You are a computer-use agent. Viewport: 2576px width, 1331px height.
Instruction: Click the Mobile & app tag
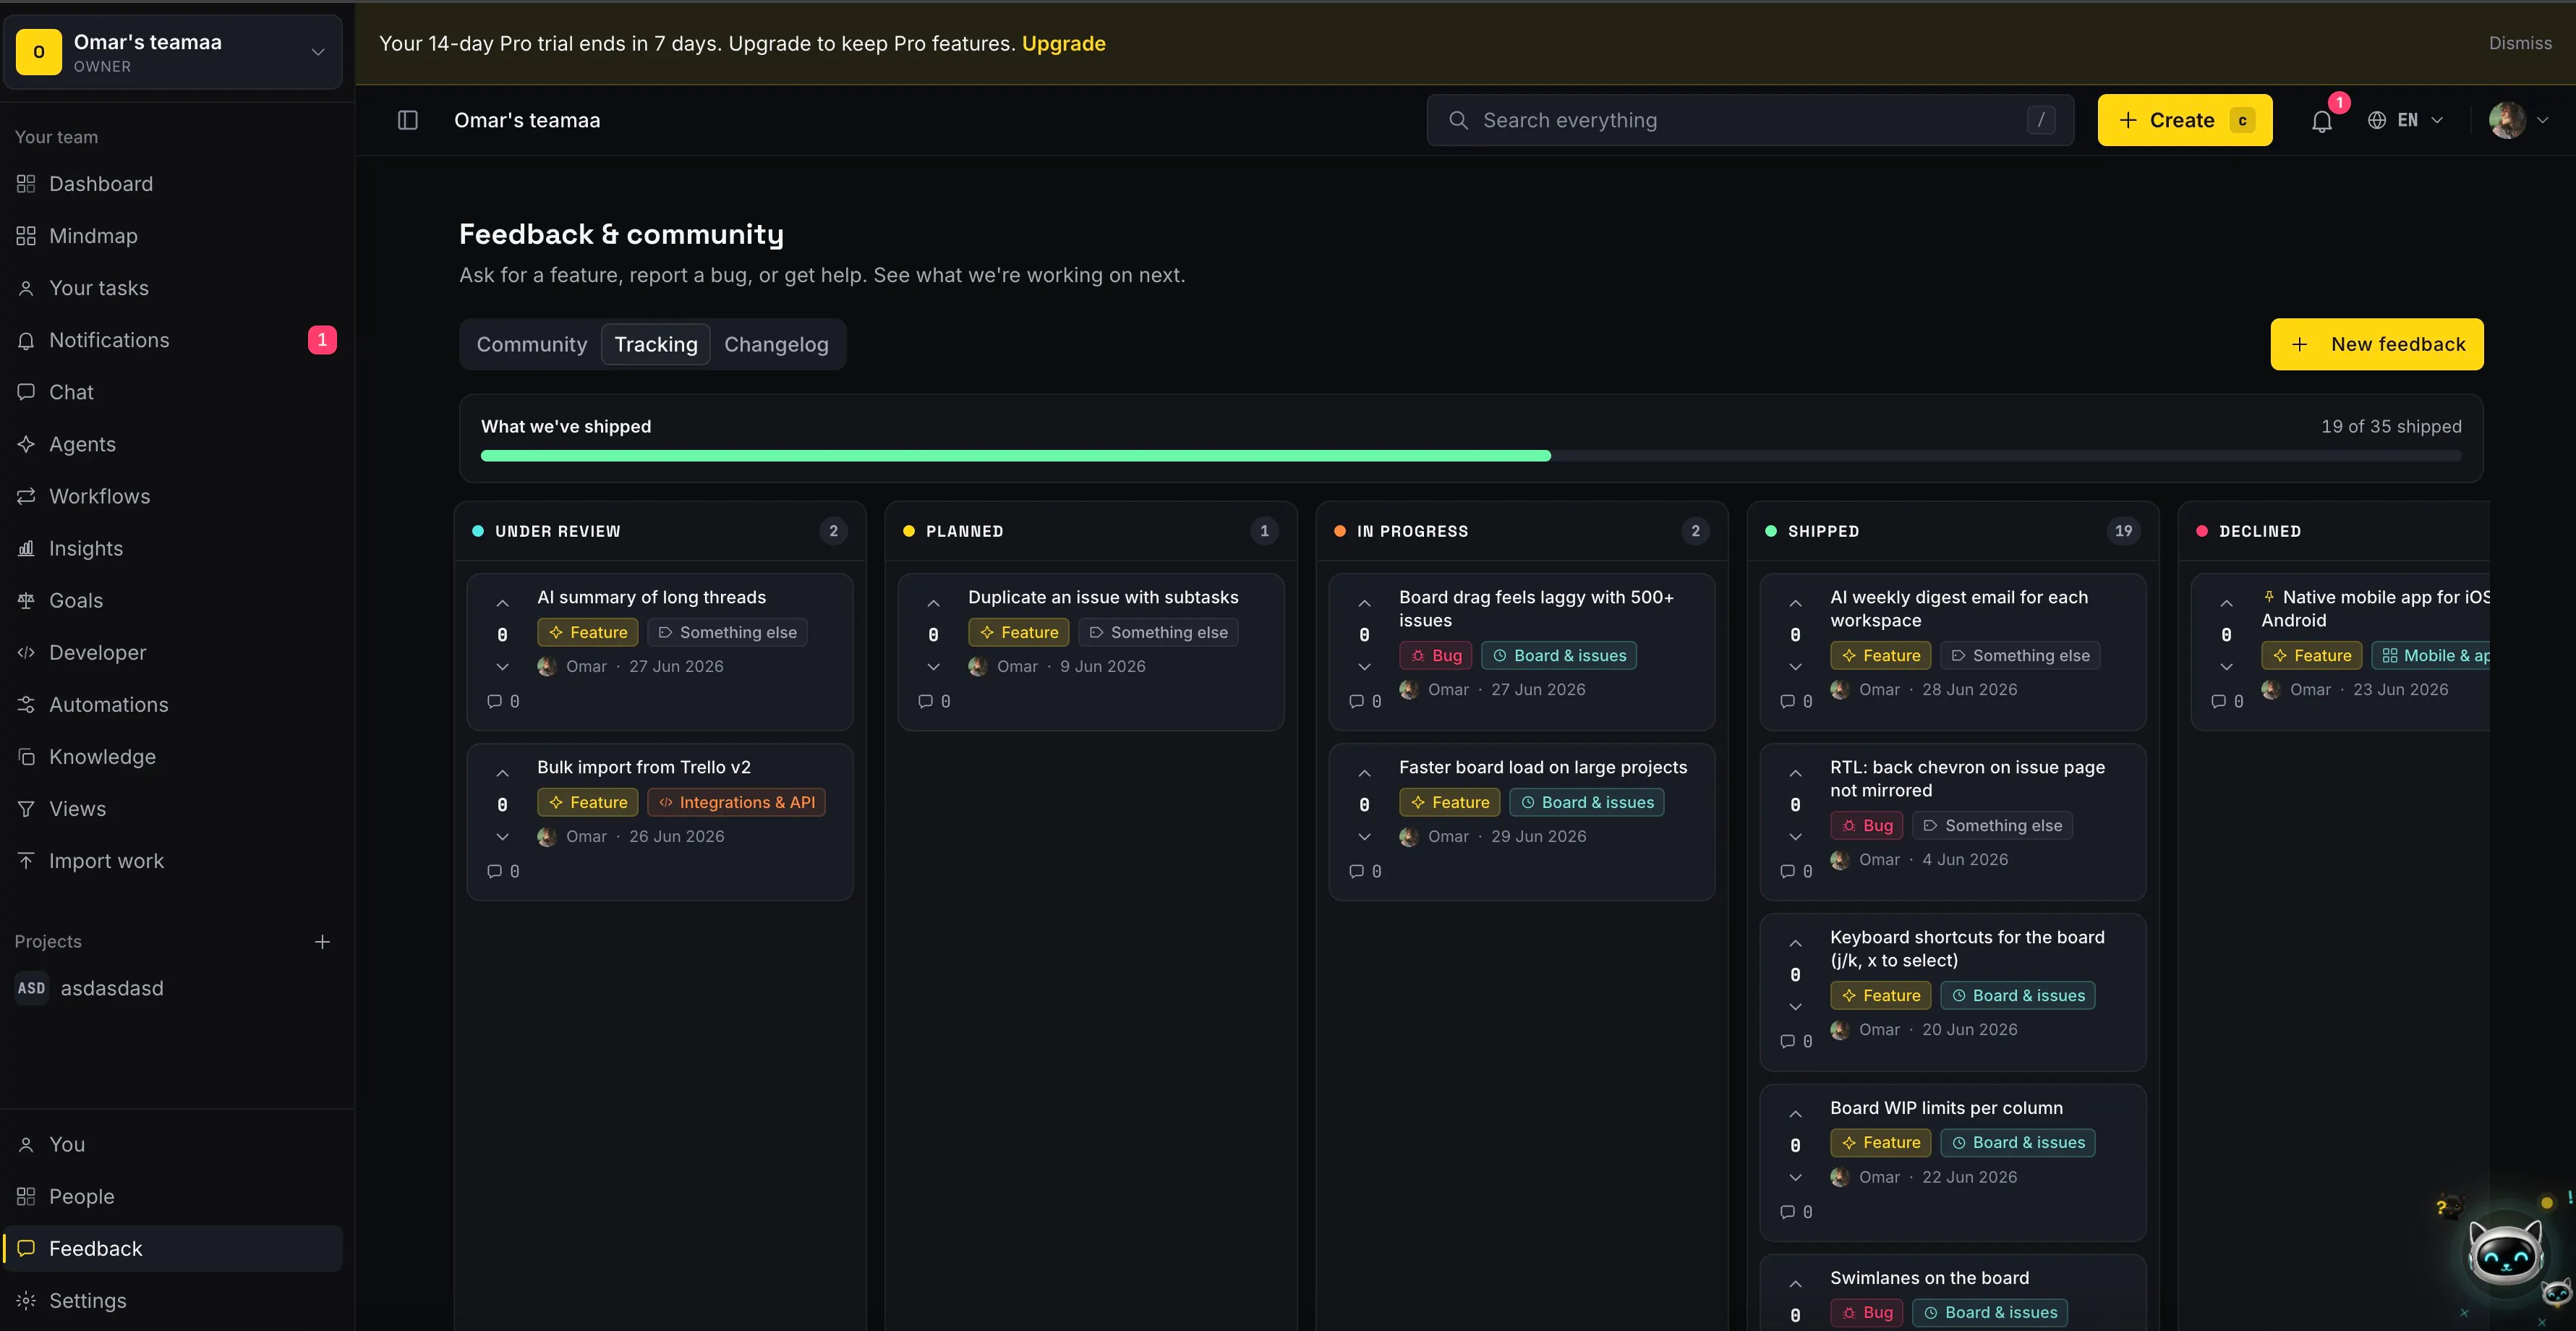(x=2432, y=655)
